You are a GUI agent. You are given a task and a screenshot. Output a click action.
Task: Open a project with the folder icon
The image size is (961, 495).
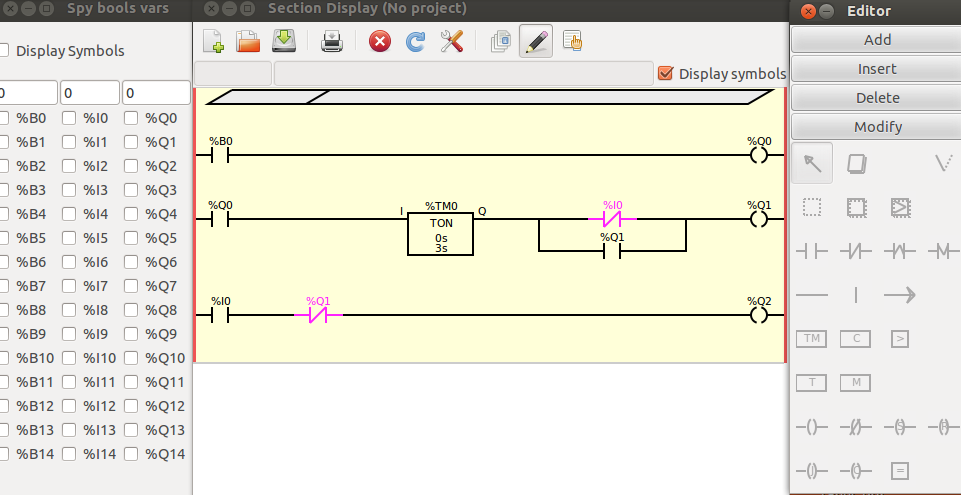pyautogui.click(x=248, y=42)
